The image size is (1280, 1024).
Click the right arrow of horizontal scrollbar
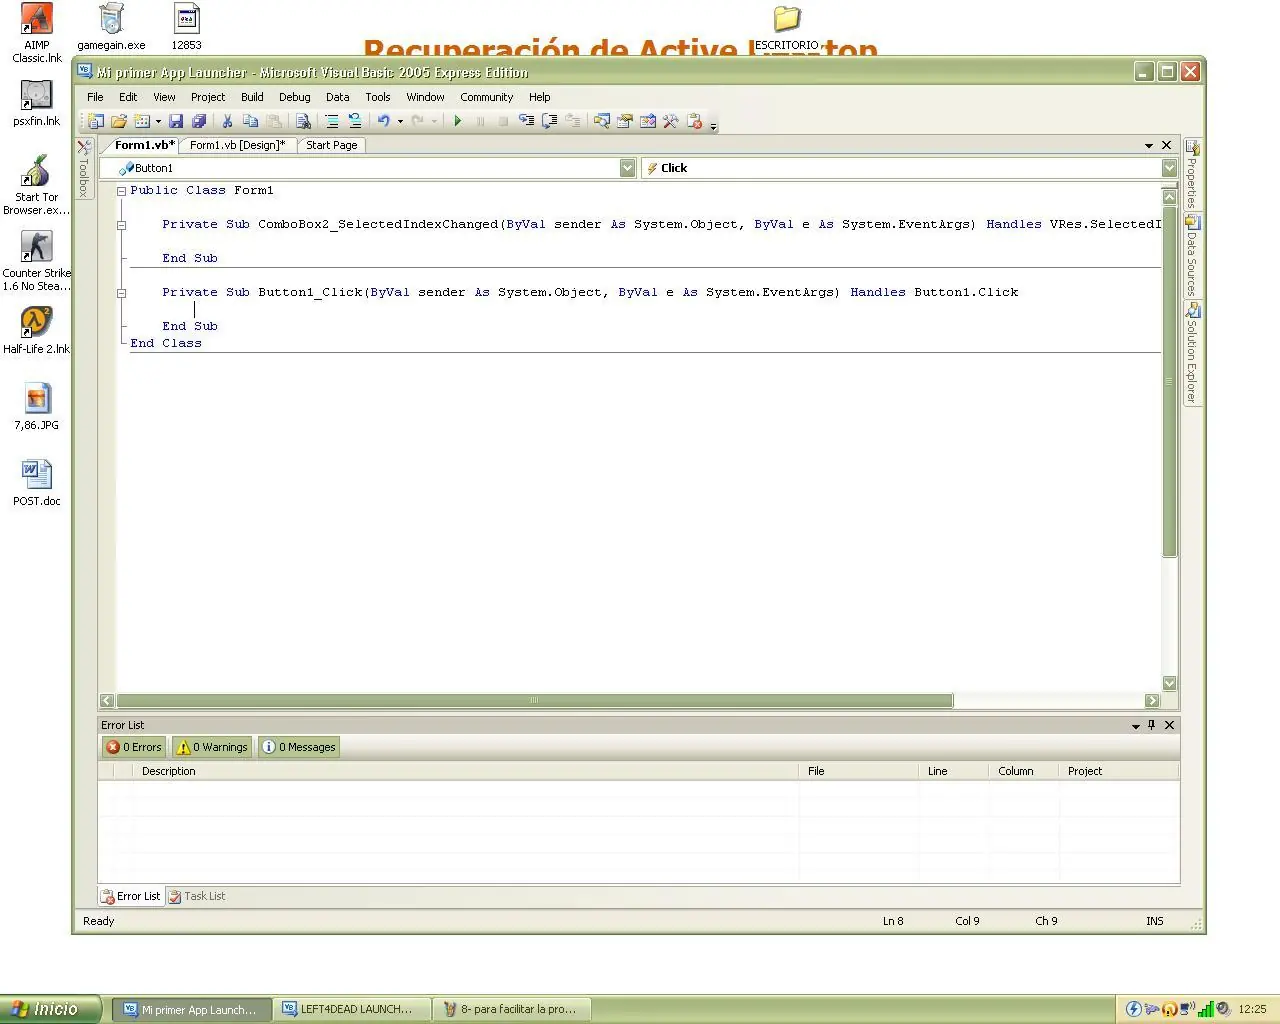(x=1152, y=700)
